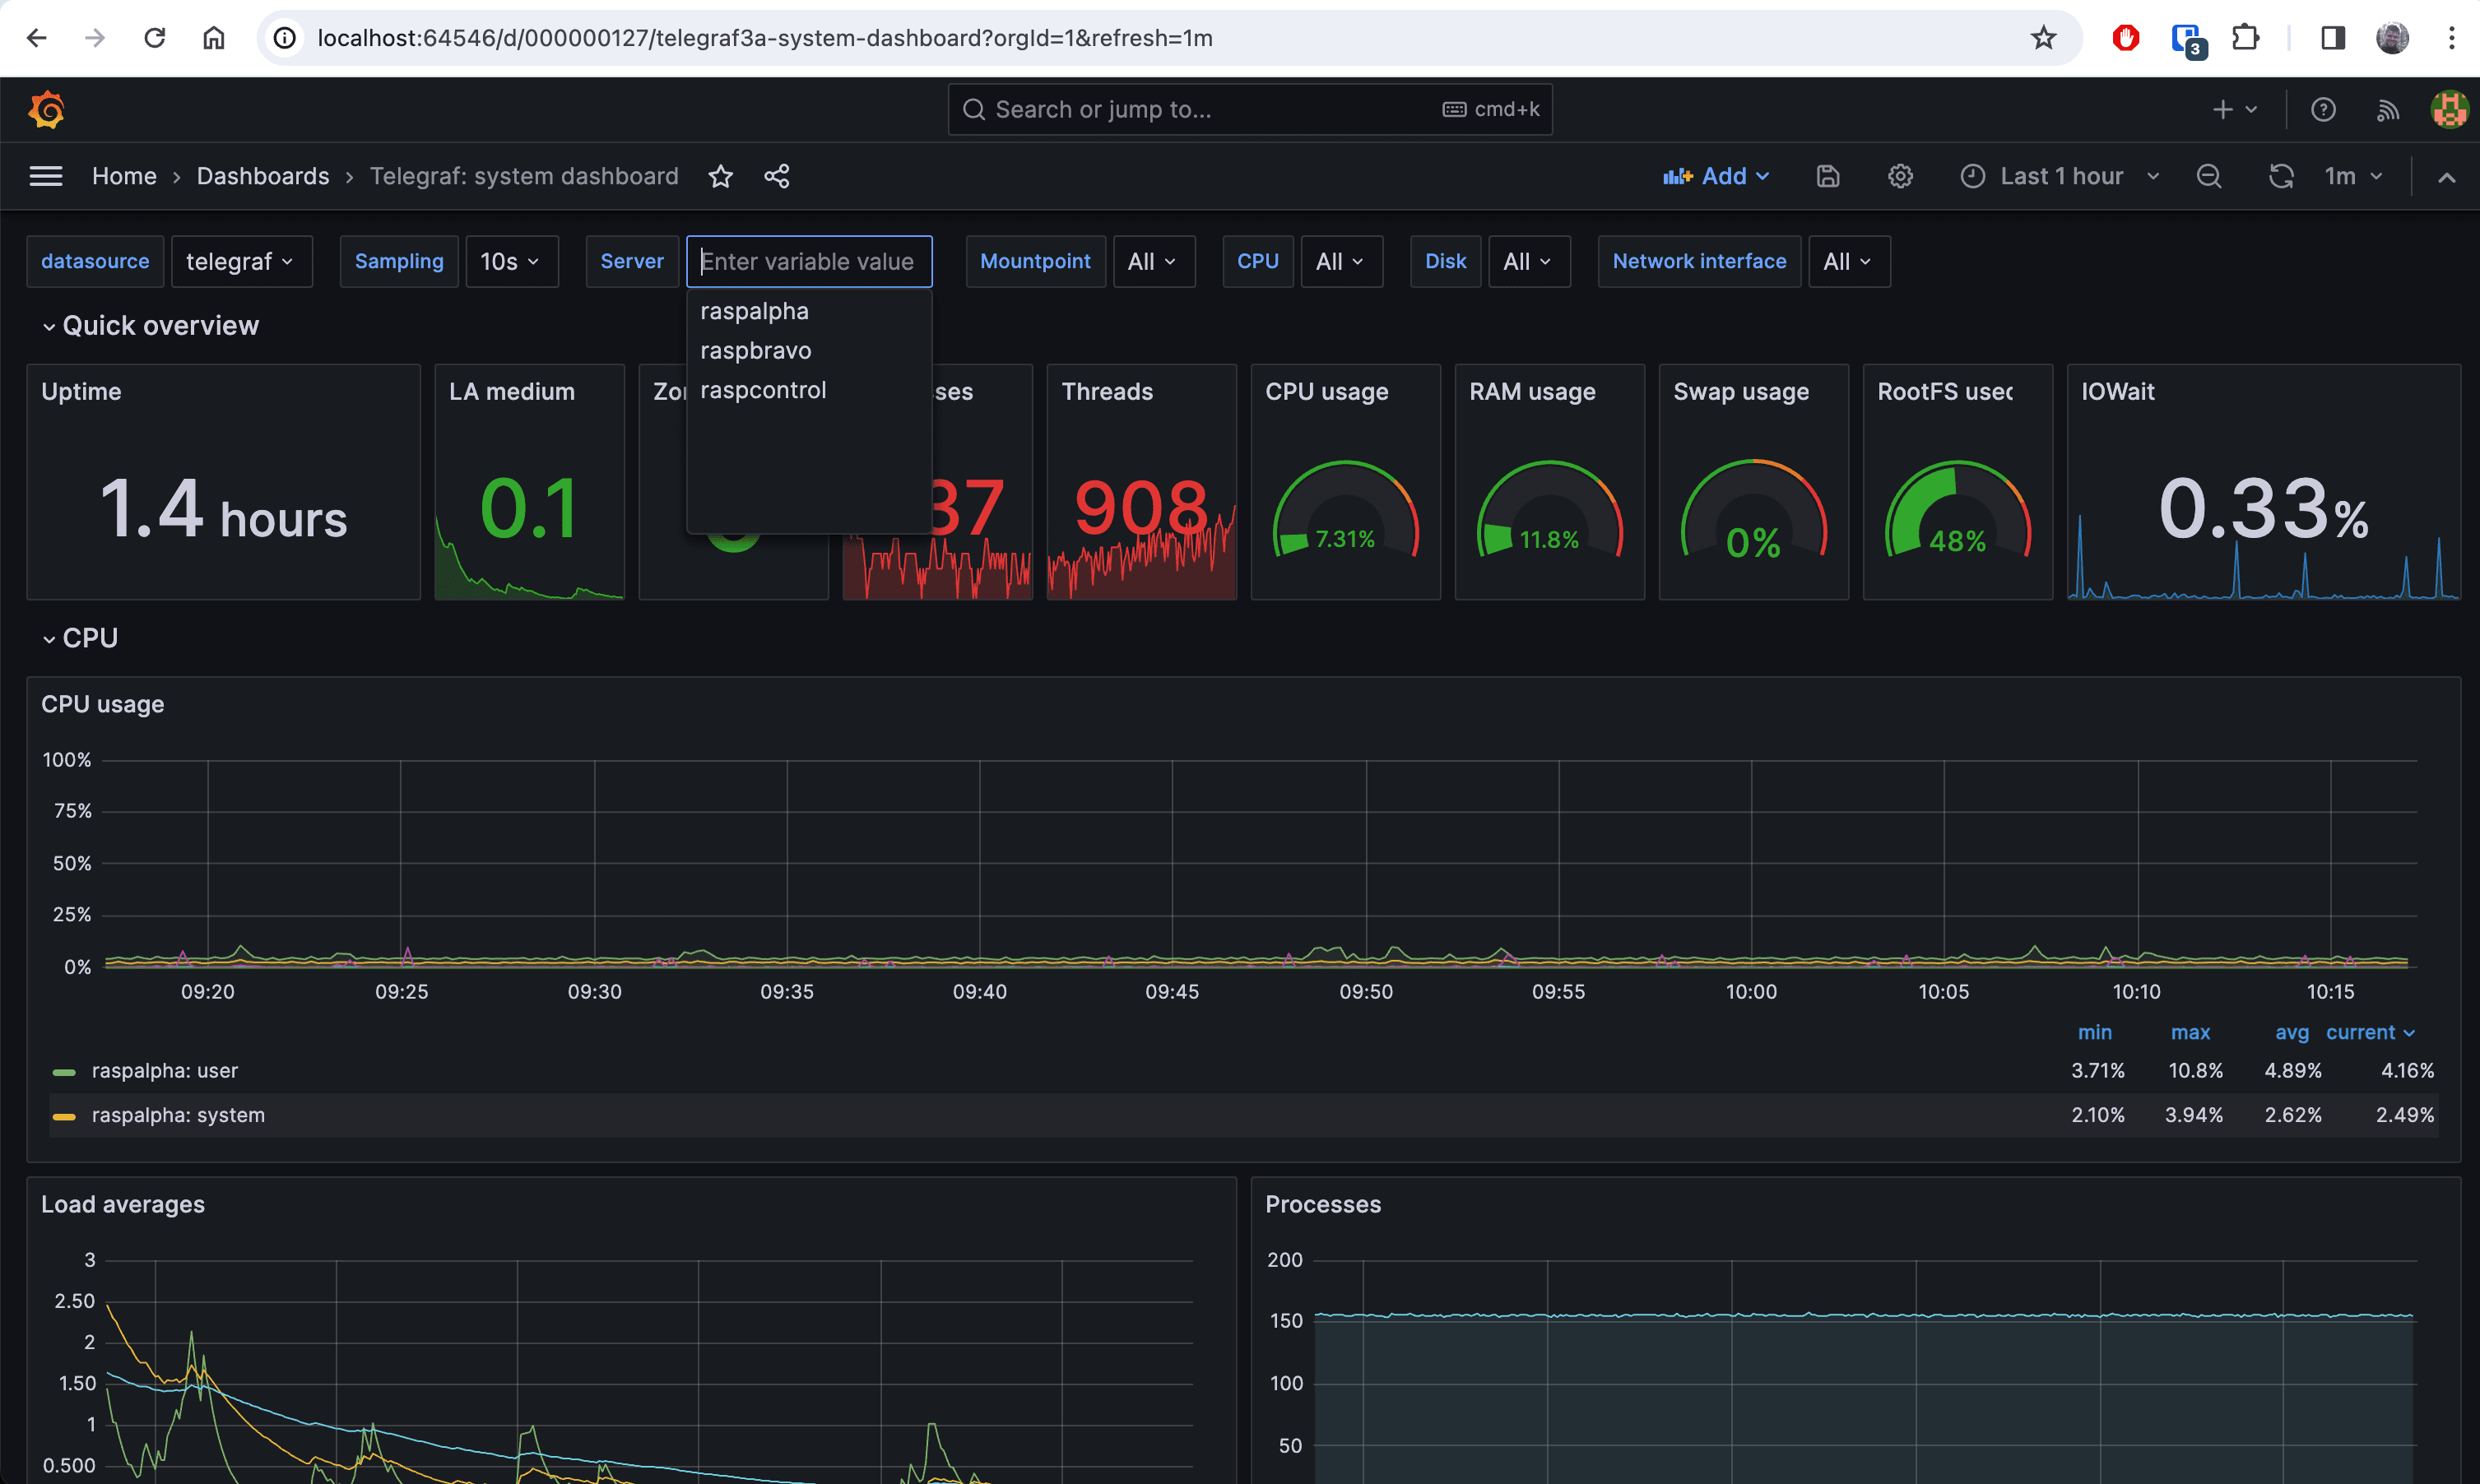Select the Mountpoint All dropdown
Image resolution: width=2480 pixels, height=1484 pixels.
(x=1152, y=262)
